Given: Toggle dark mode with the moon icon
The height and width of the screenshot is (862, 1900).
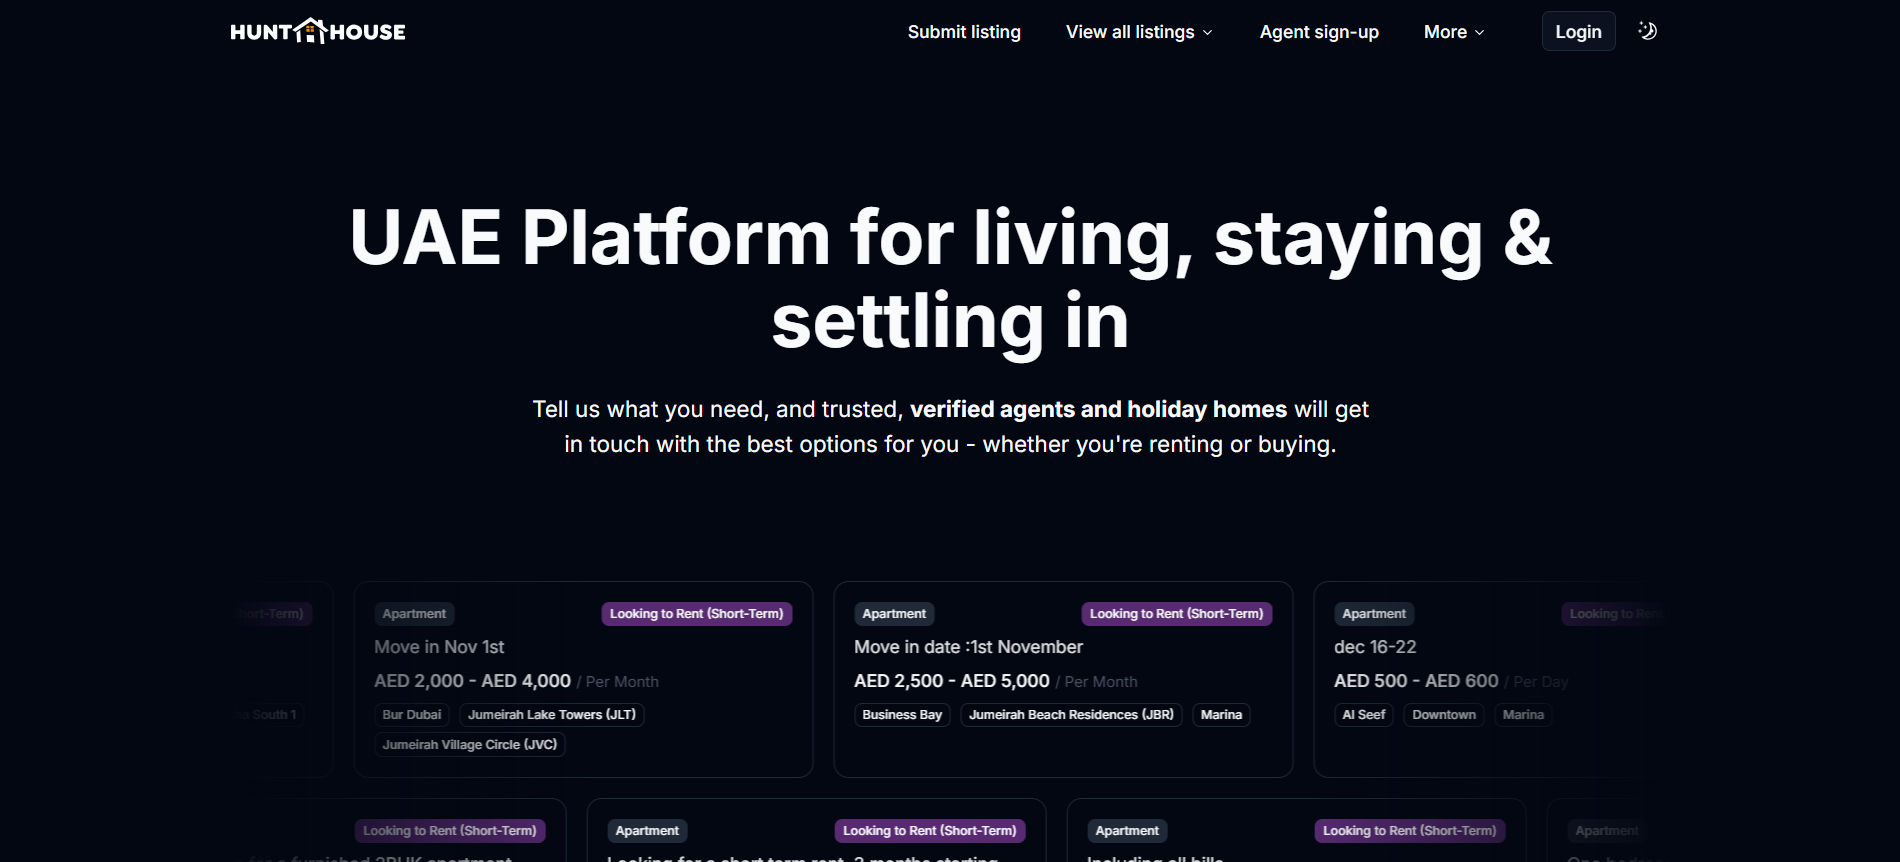Looking at the screenshot, I should pos(1646,31).
